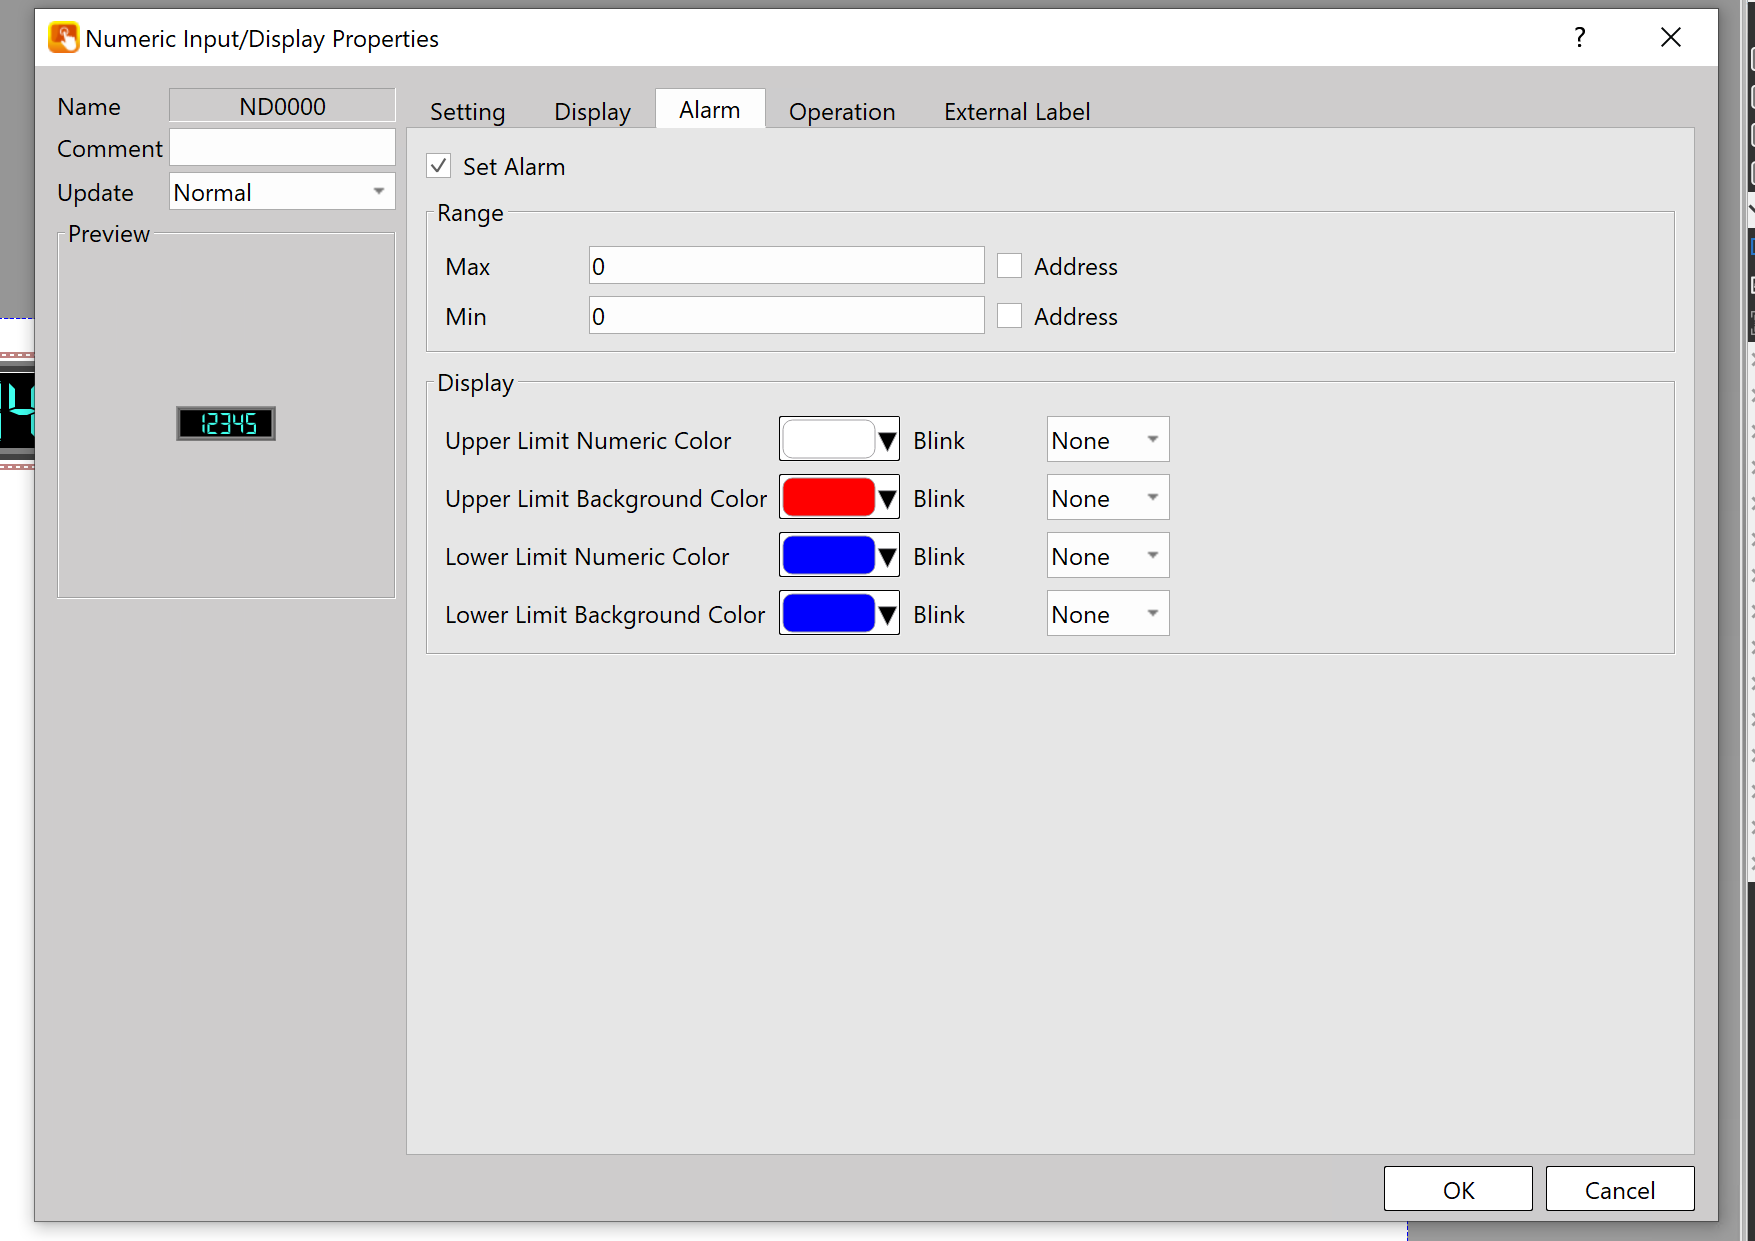Open the Operation tab
1755x1241 pixels.
pyautogui.click(x=841, y=111)
